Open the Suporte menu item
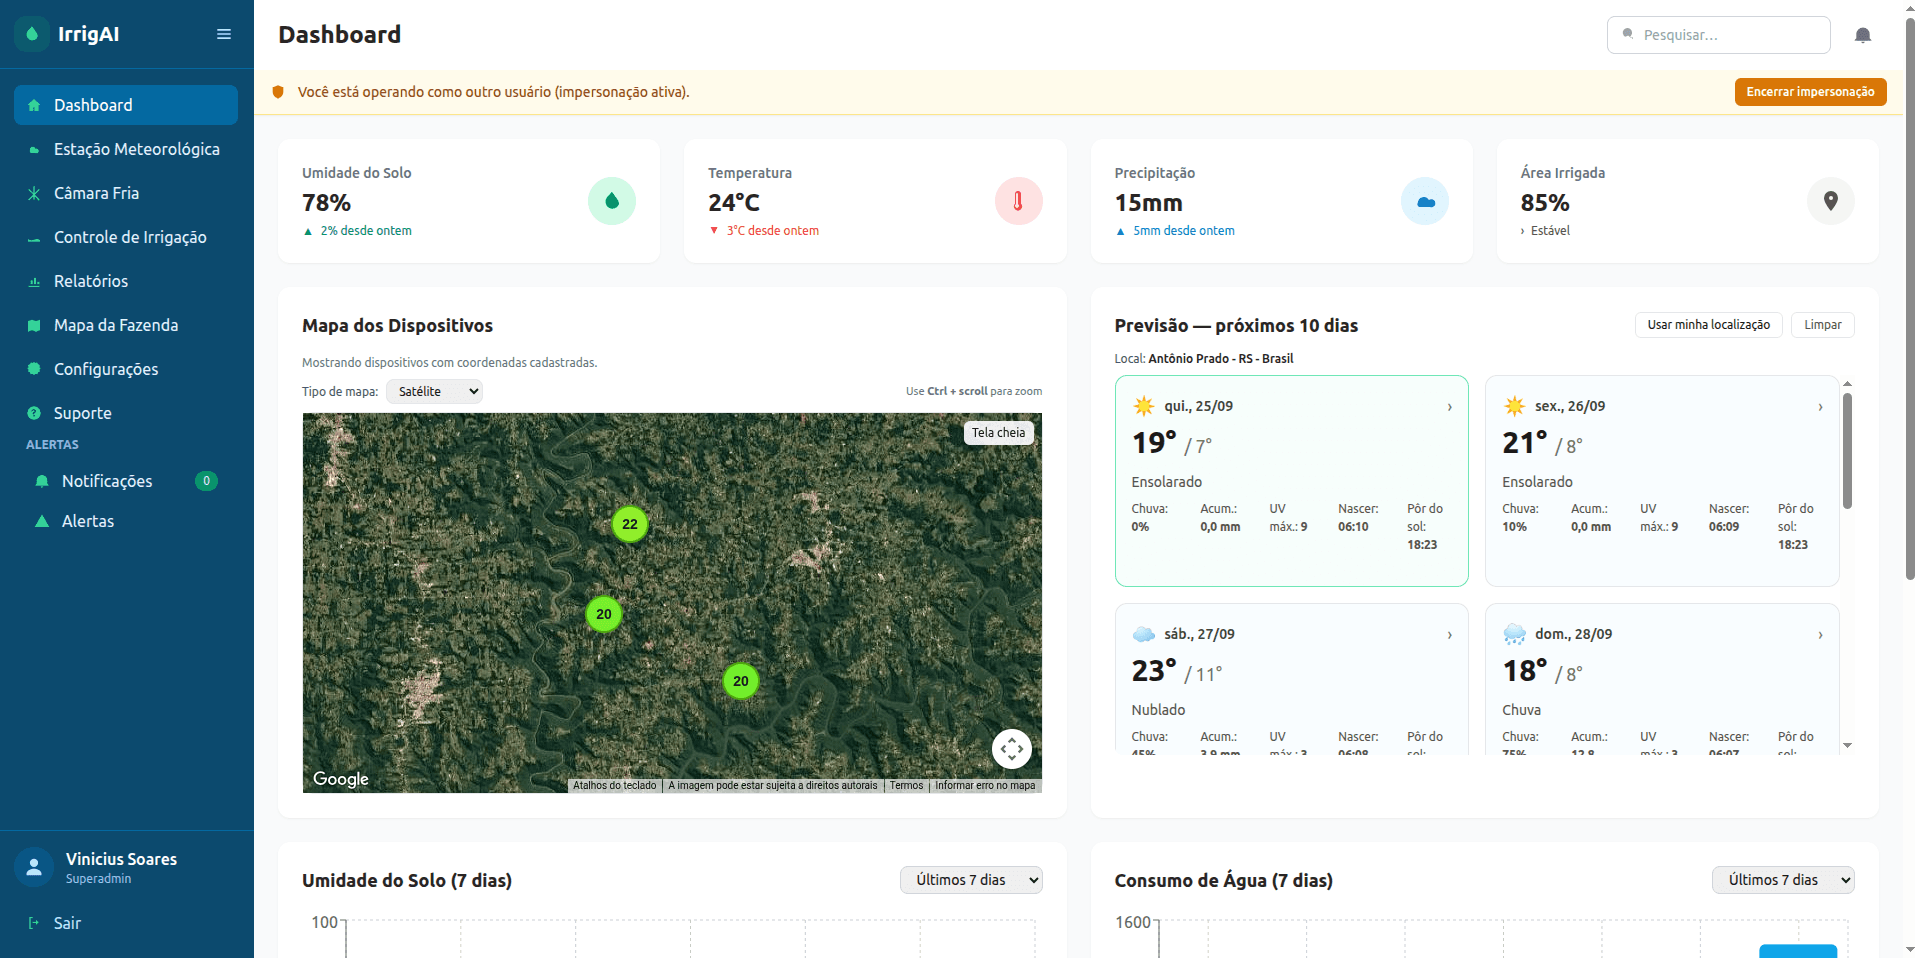This screenshot has width=1915, height=958. (x=82, y=413)
